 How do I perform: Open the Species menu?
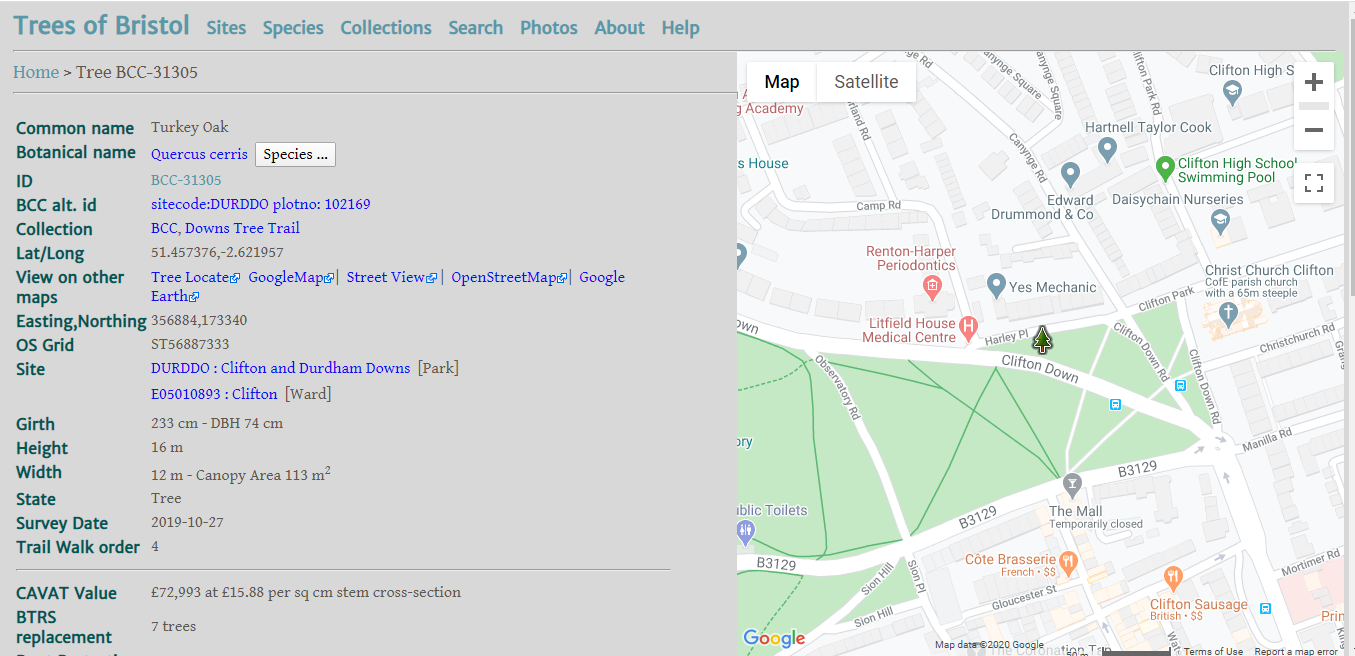coord(293,28)
